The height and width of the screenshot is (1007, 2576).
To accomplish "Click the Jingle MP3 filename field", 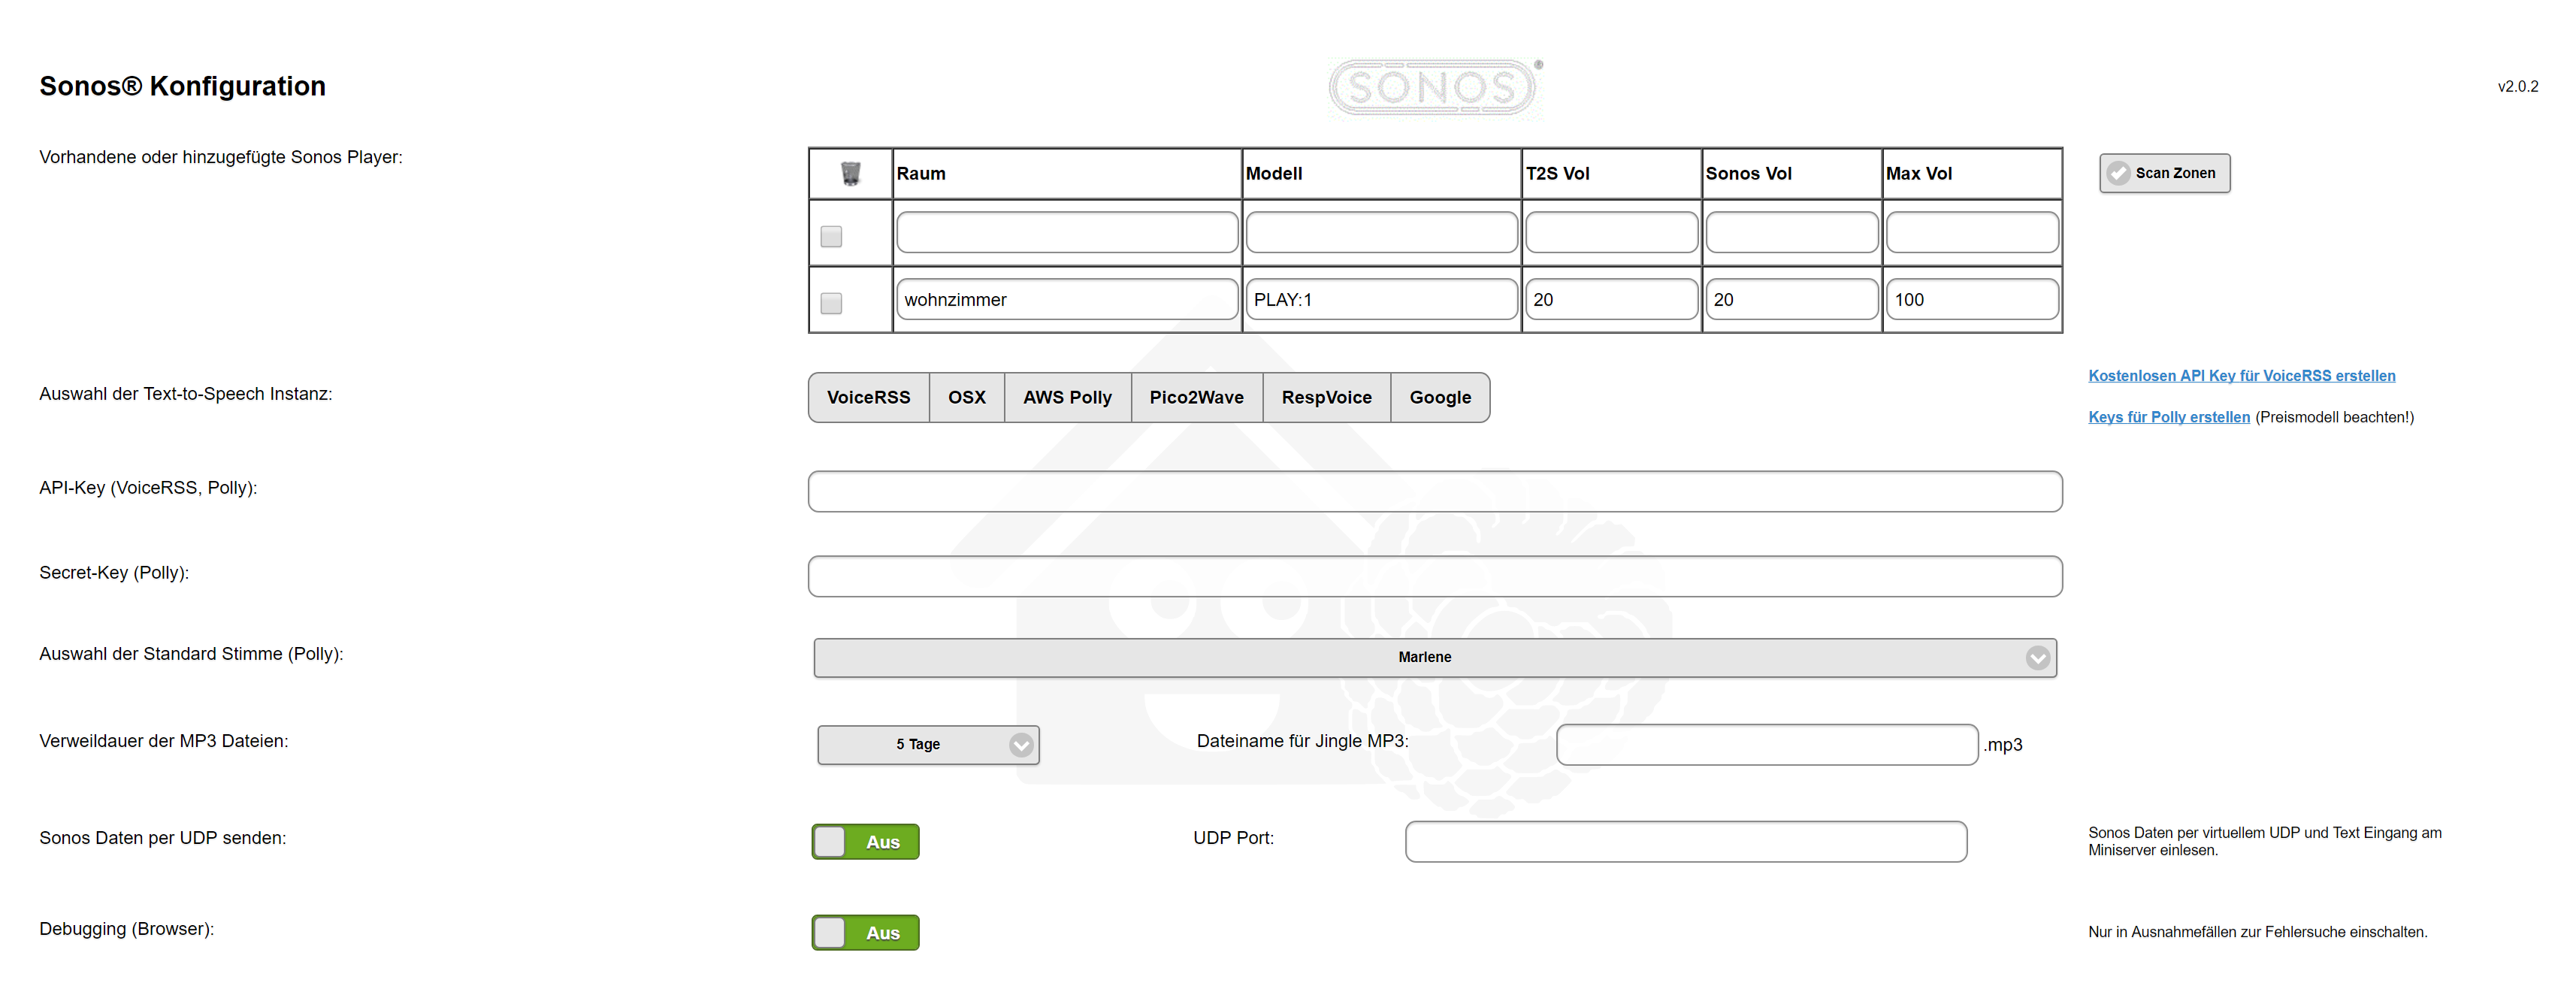I will tap(1766, 745).
